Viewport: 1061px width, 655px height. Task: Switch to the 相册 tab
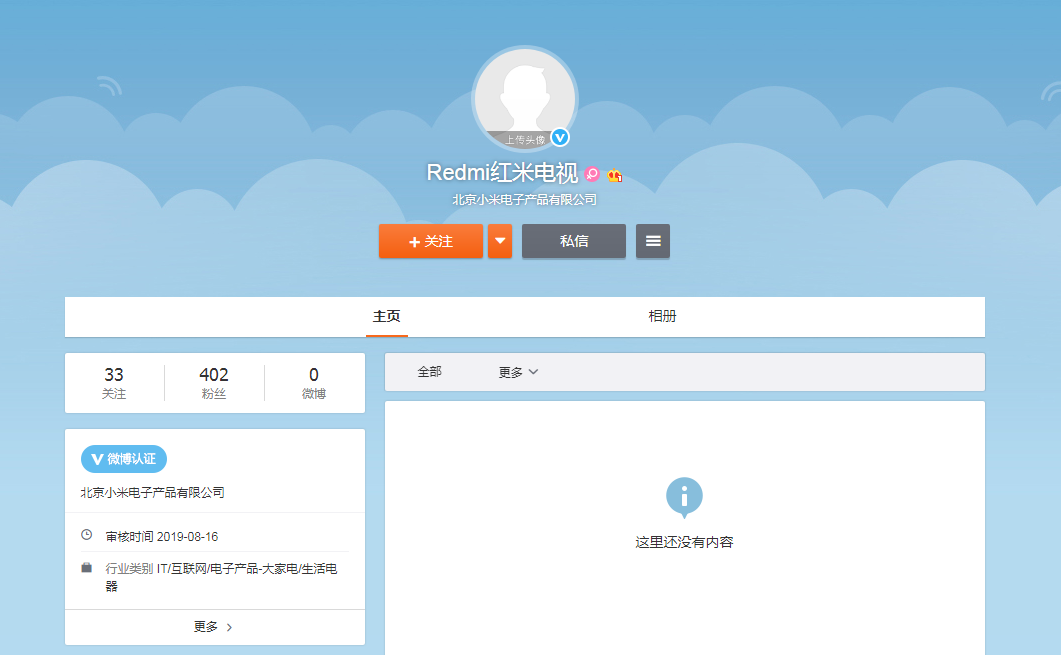(x=662, y=316)
